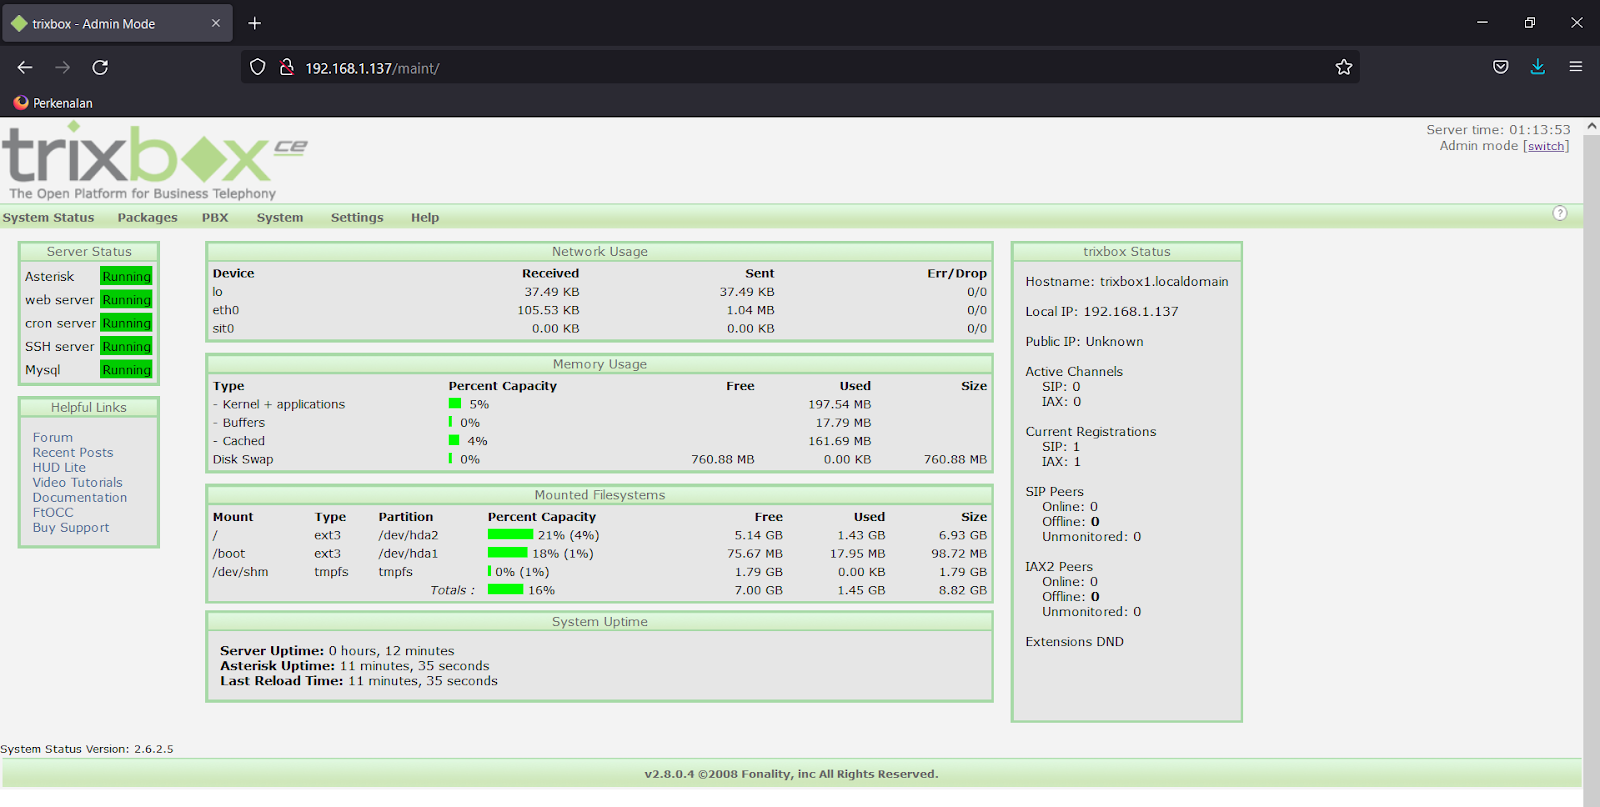
Task: Open the Recent Posts link
Action: click(x=72, y=452)
